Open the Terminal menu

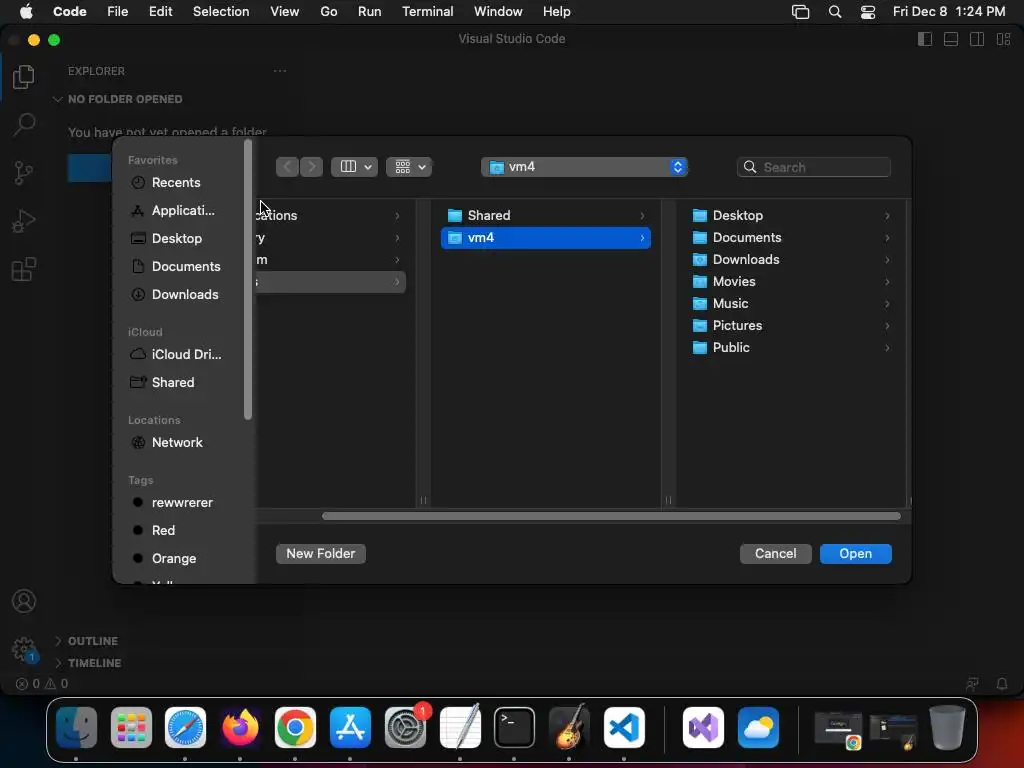point(427,12)
